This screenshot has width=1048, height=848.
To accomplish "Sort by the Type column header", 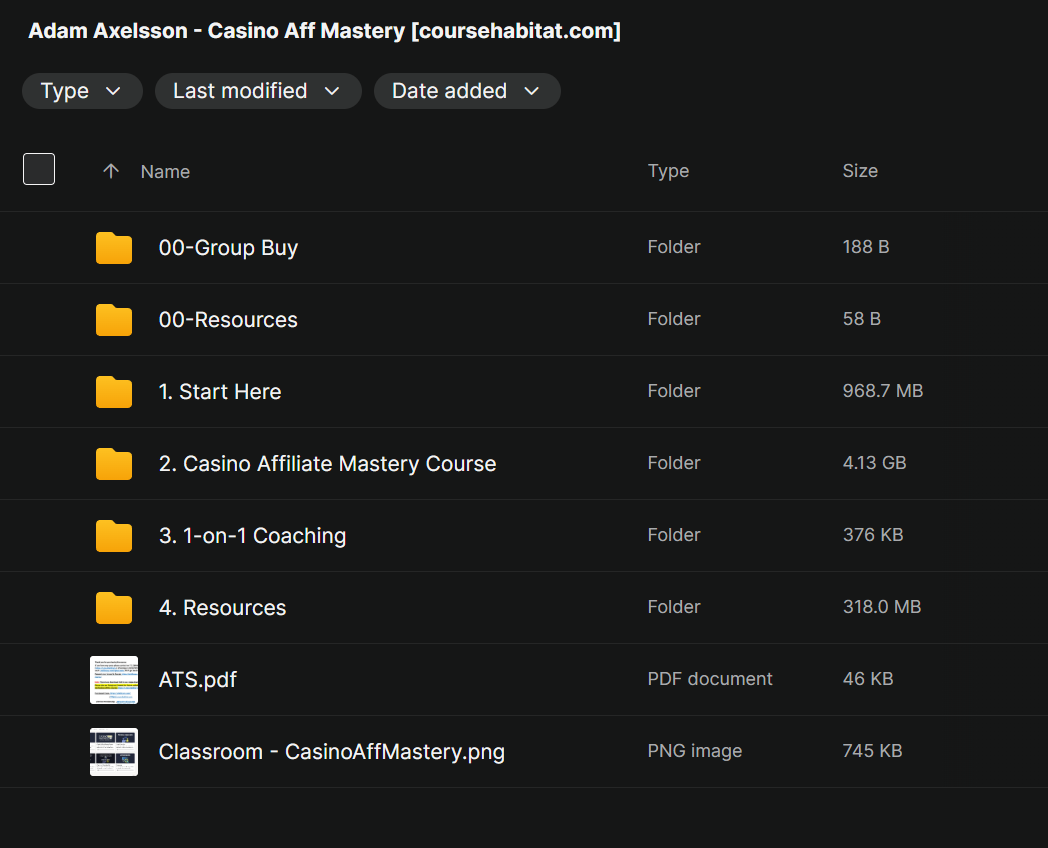I will (x=668, y=171).
